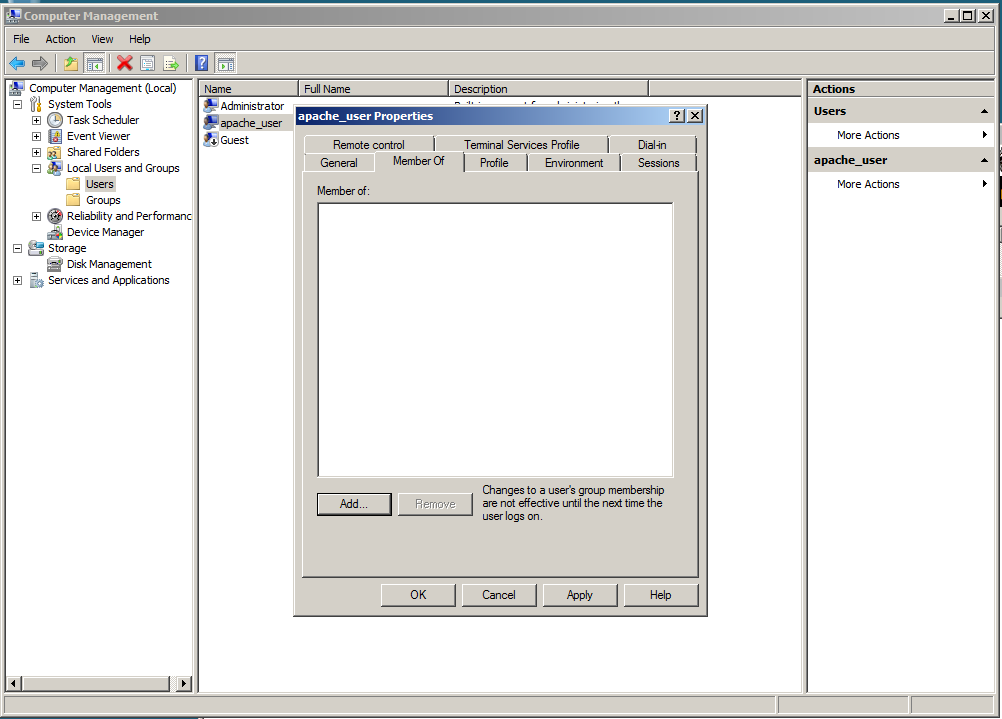Sort by the Name column header
1002x719 pixels.
(x=249, y=89)
